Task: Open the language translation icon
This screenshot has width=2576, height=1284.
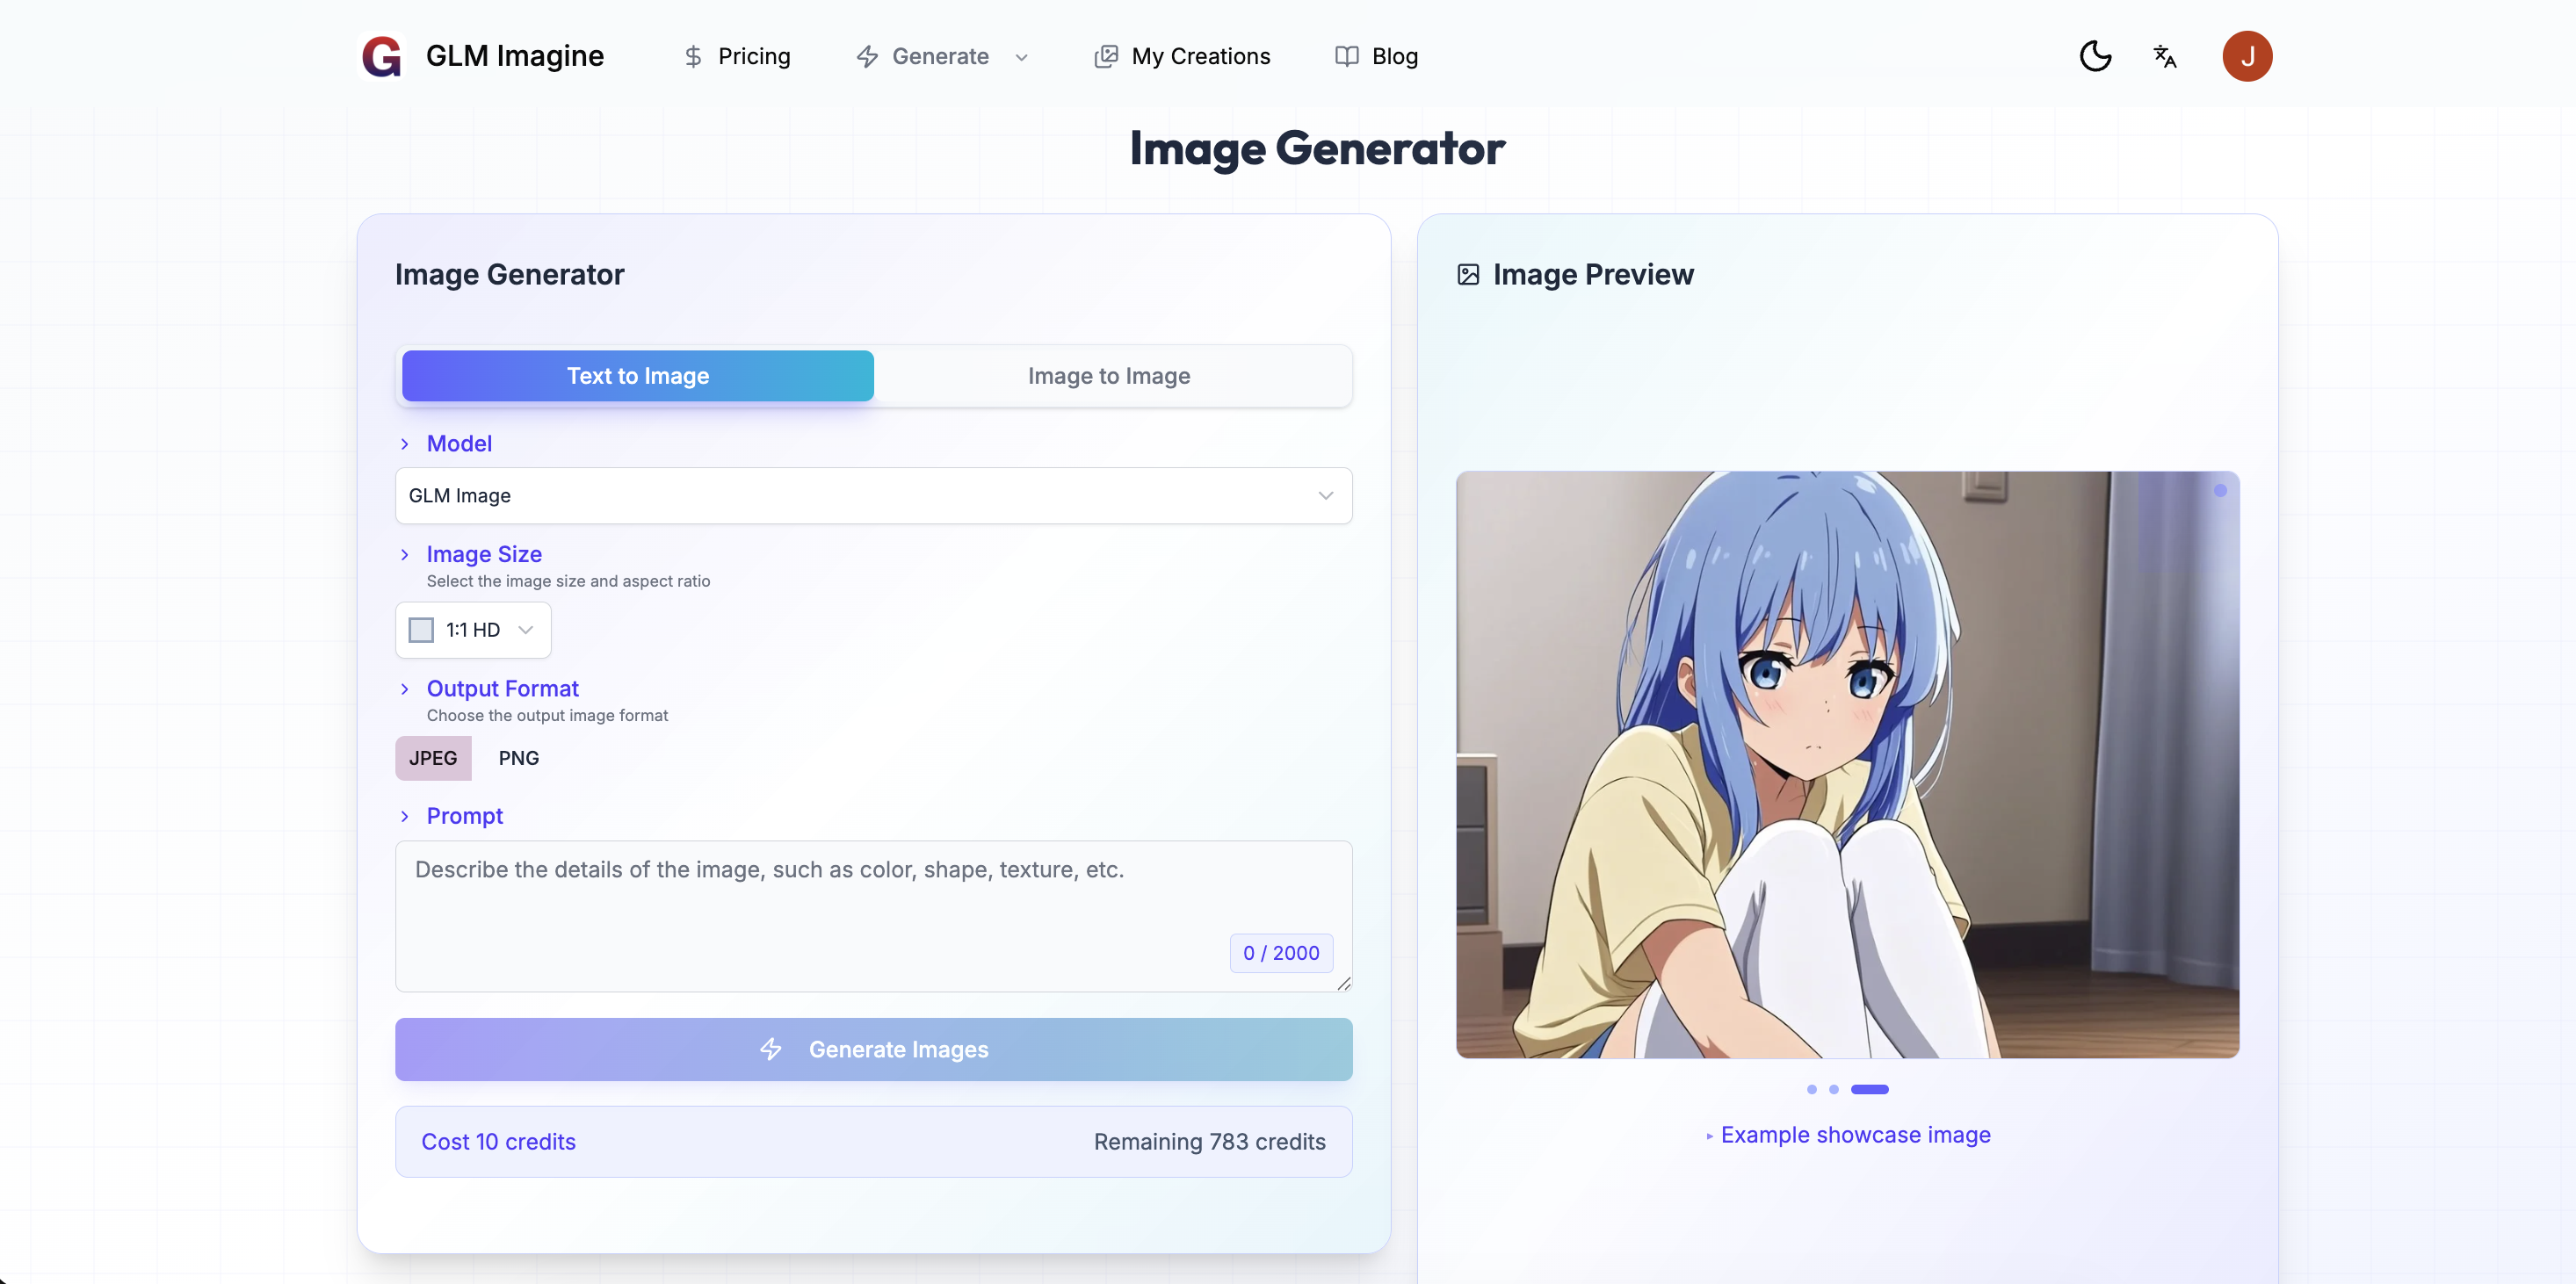Action: pos(2164,56)
